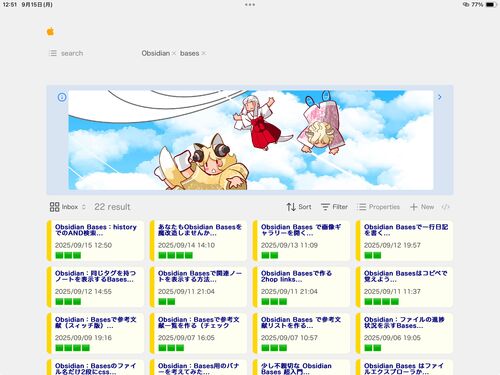Click the date 2025/09/13 11:09
Screen dimensions: 500x375
tap(289, 245)
